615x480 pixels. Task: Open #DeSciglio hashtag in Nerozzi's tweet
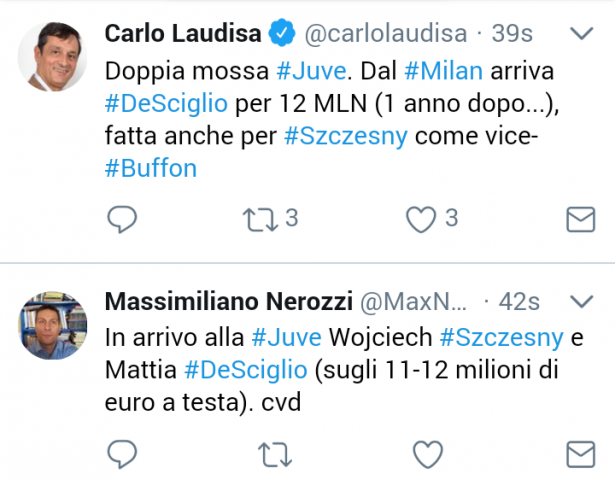click(245, 370)
